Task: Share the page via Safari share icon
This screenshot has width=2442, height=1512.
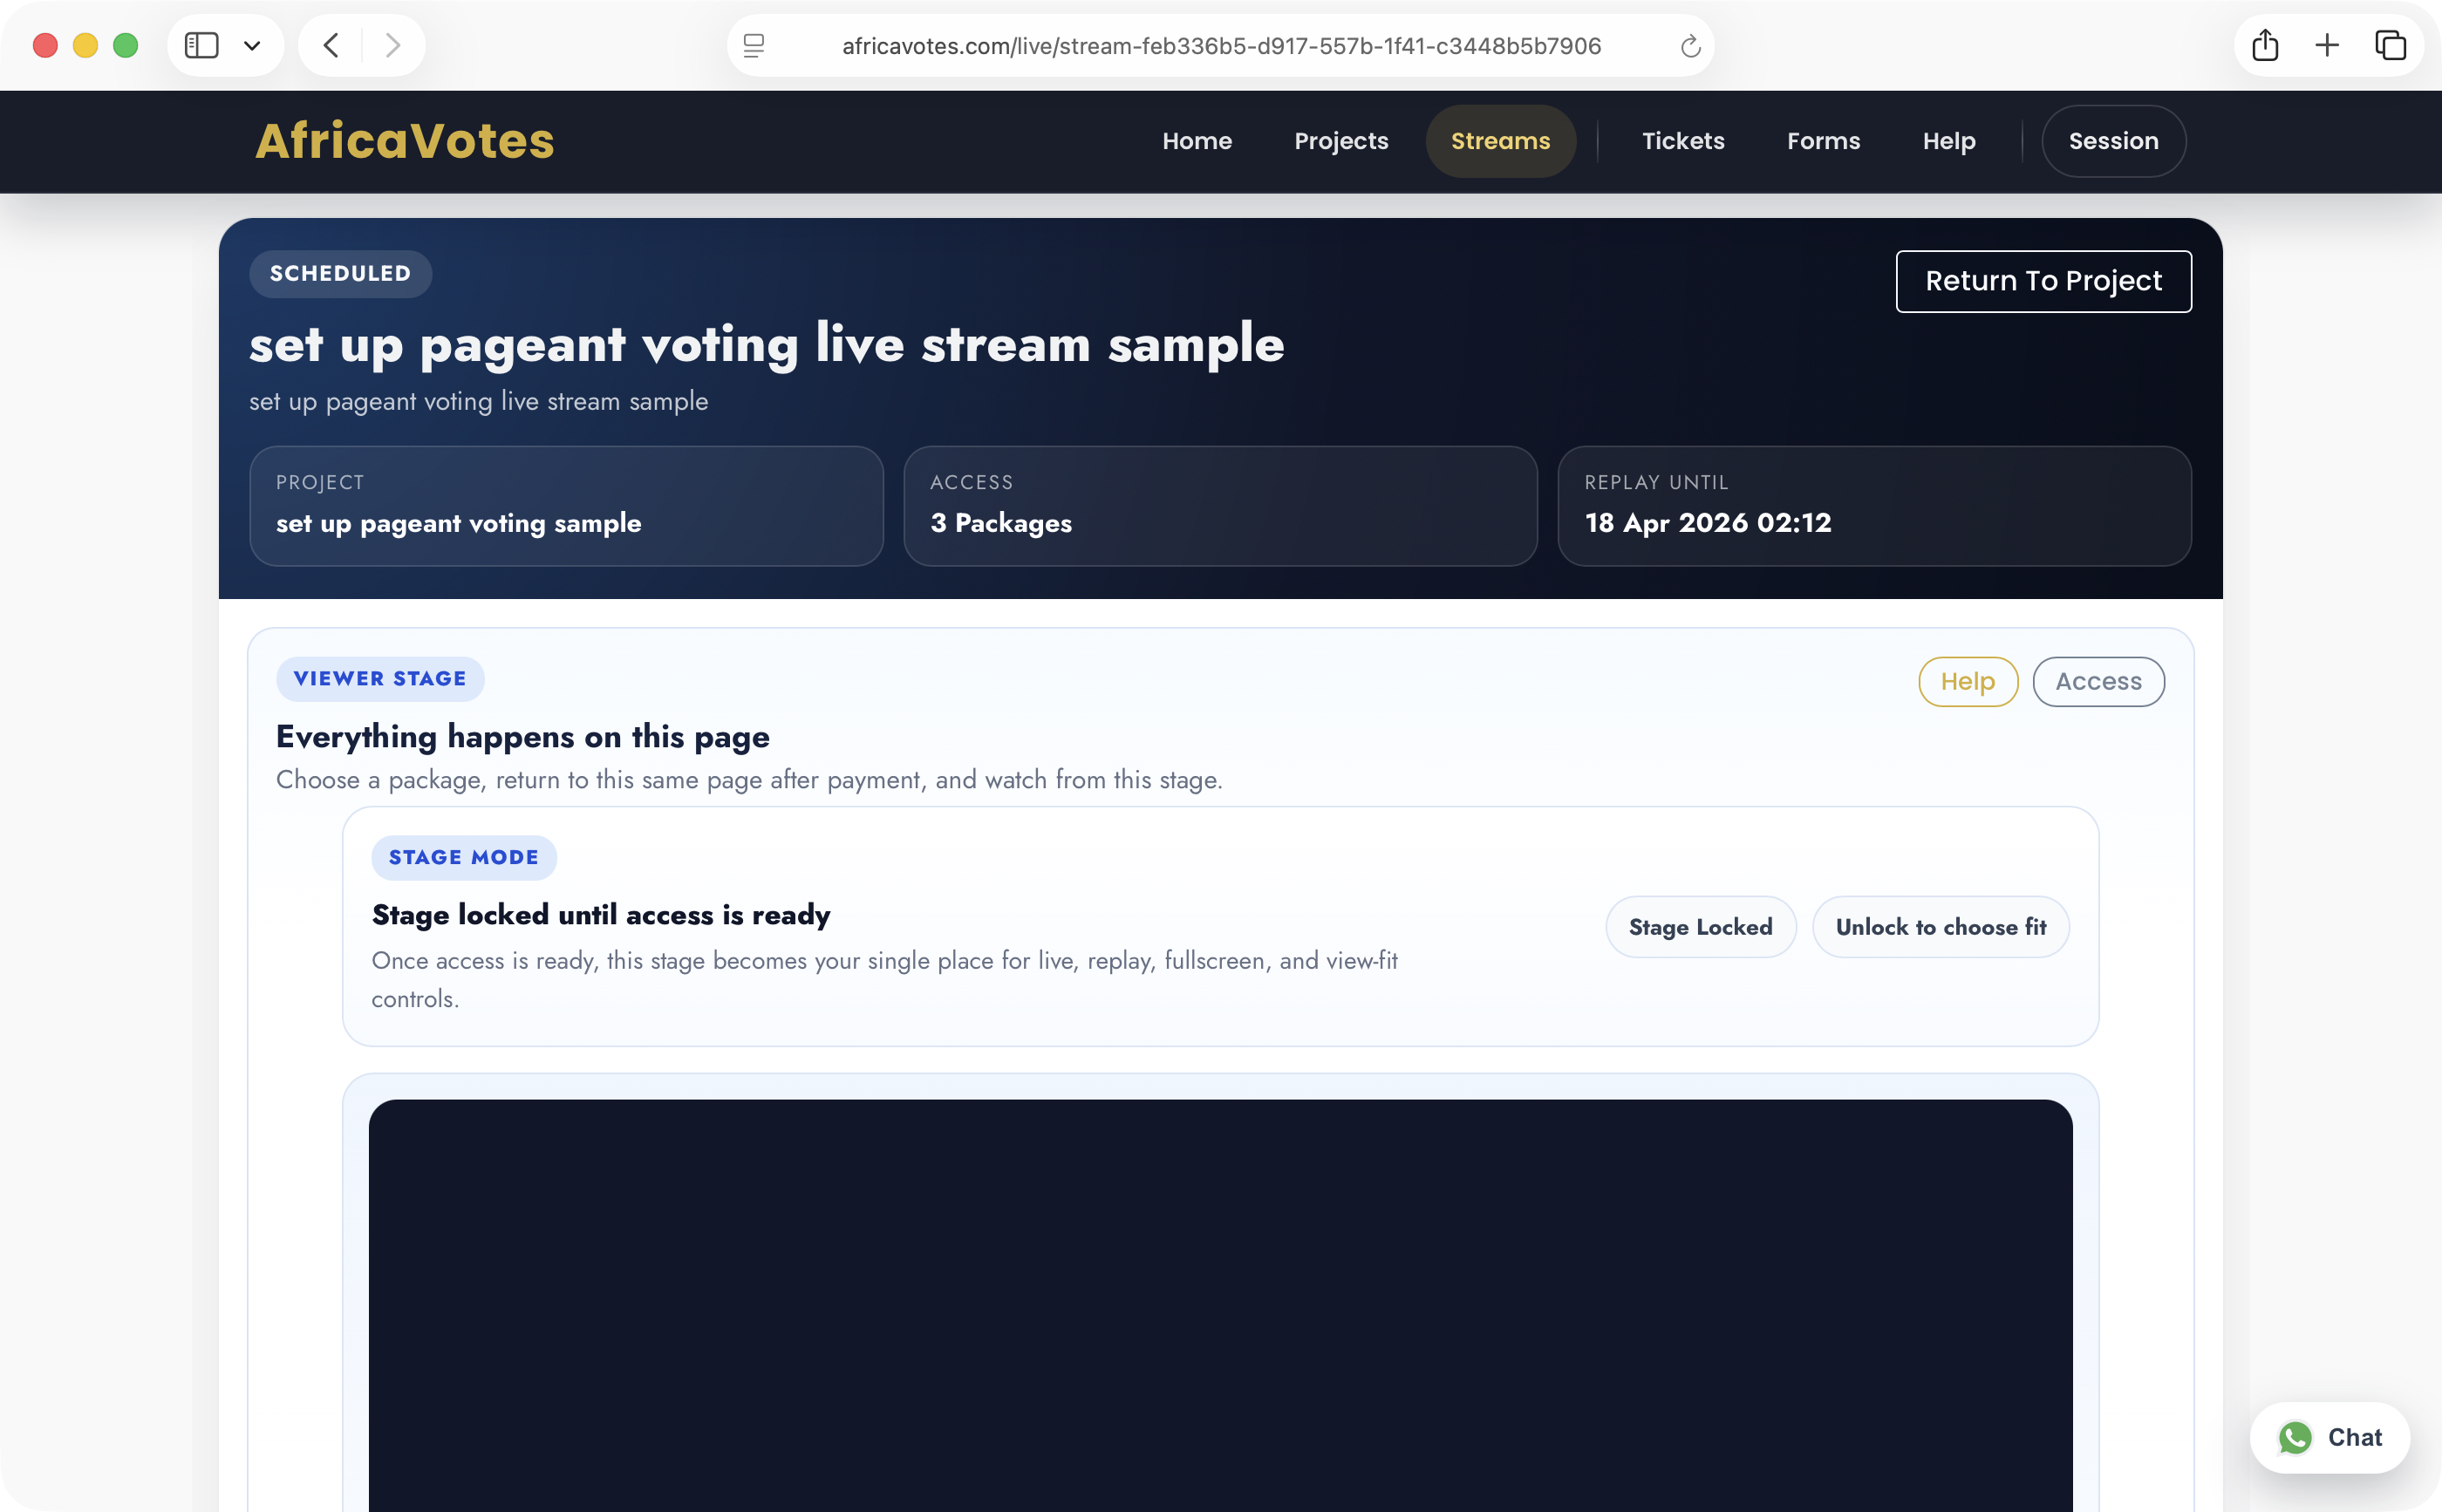Action: pos(2265,45)
